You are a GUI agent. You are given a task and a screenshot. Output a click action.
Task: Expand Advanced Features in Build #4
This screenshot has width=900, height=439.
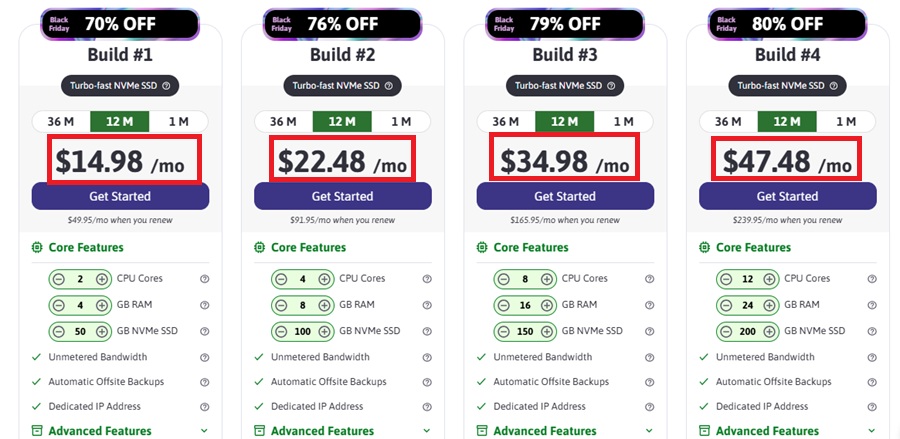(x=872, y=431)
